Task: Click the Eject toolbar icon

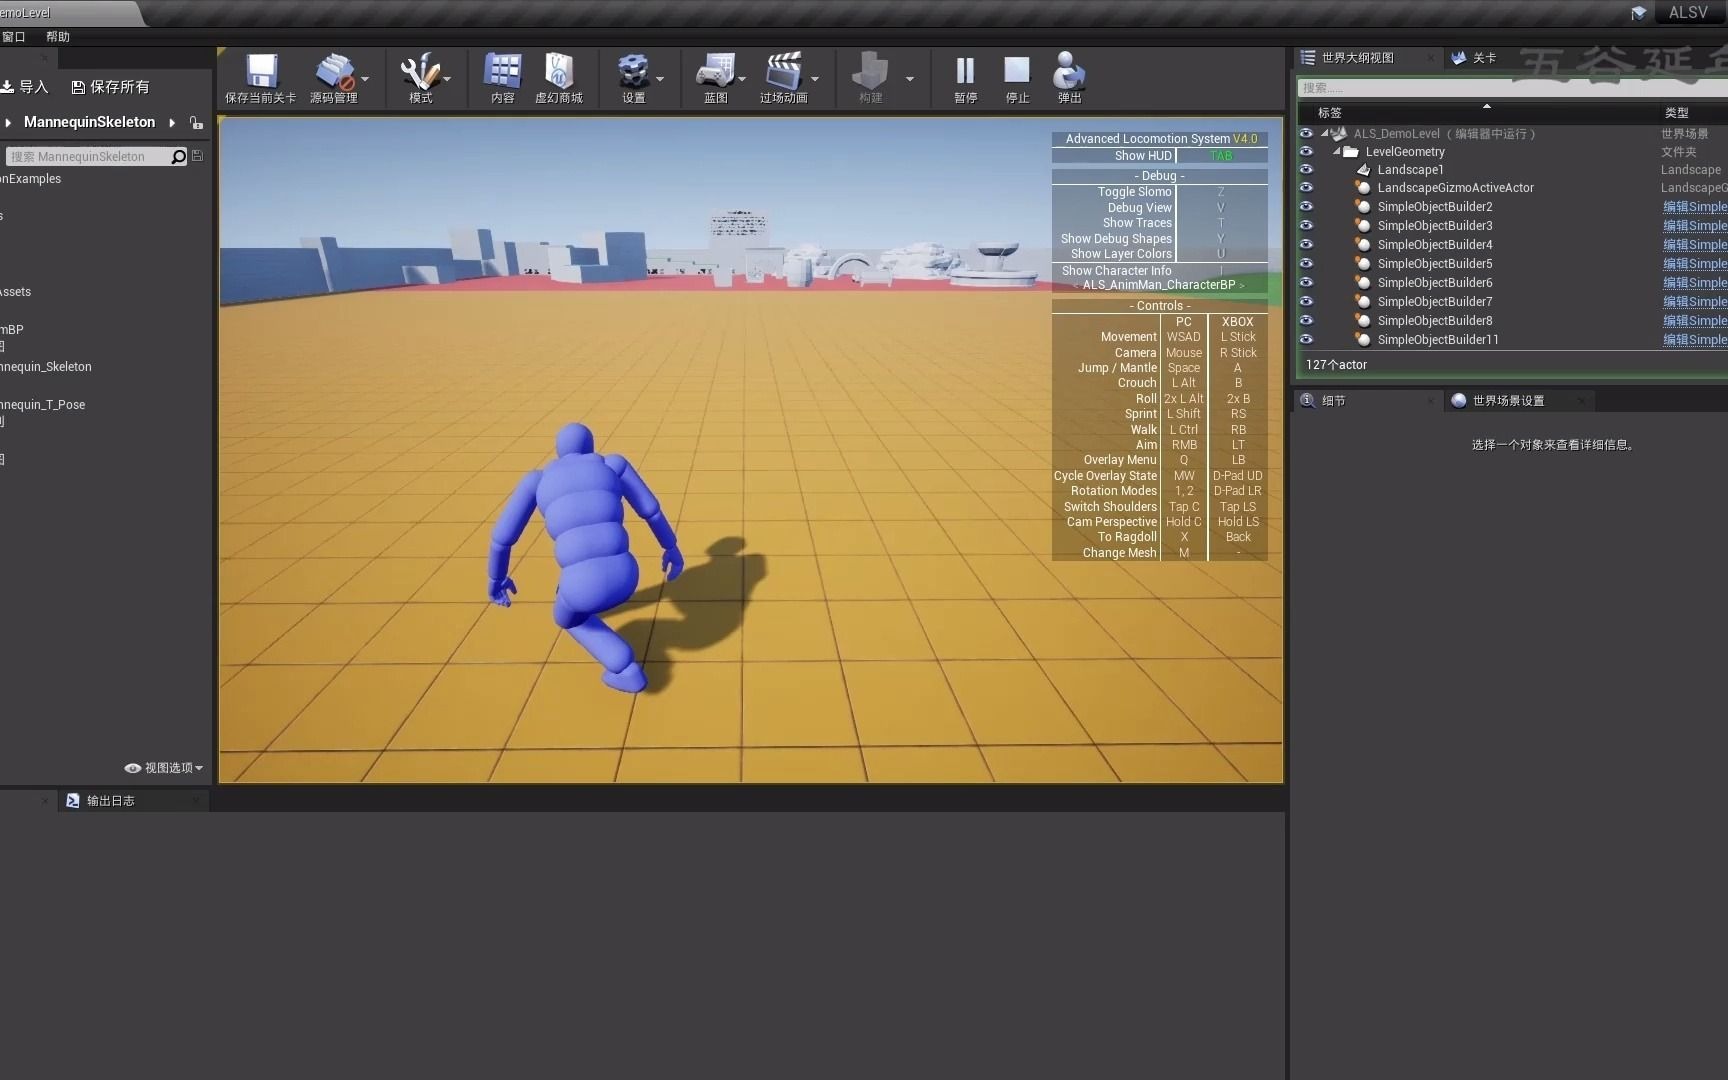Action: 1069,71
